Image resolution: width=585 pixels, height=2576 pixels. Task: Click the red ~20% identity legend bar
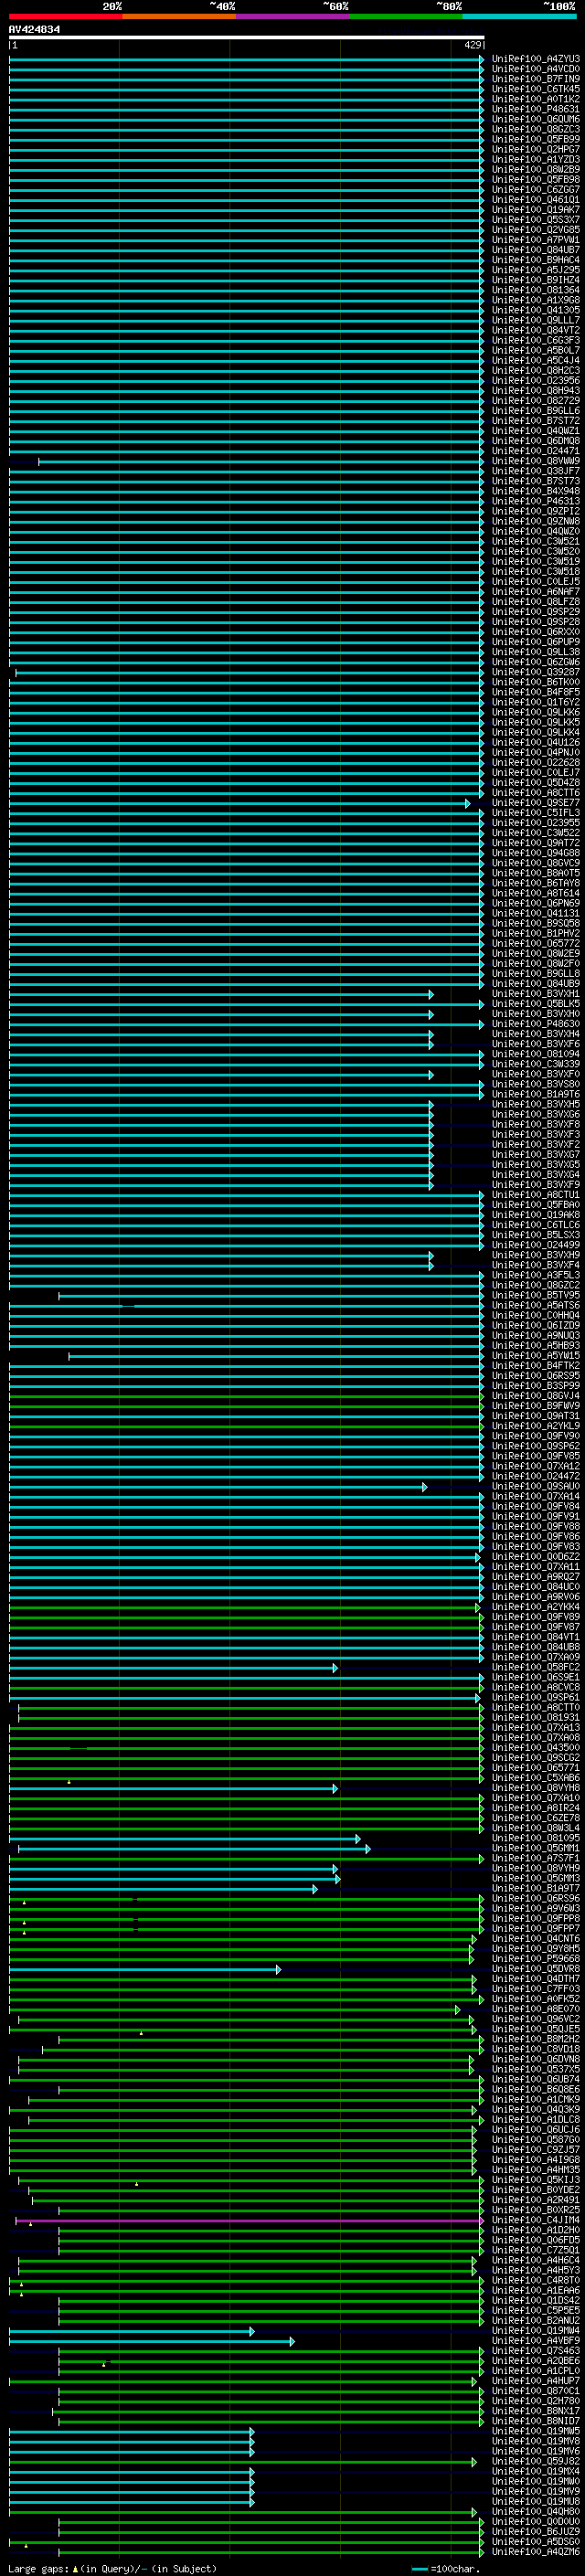point(65,16)
